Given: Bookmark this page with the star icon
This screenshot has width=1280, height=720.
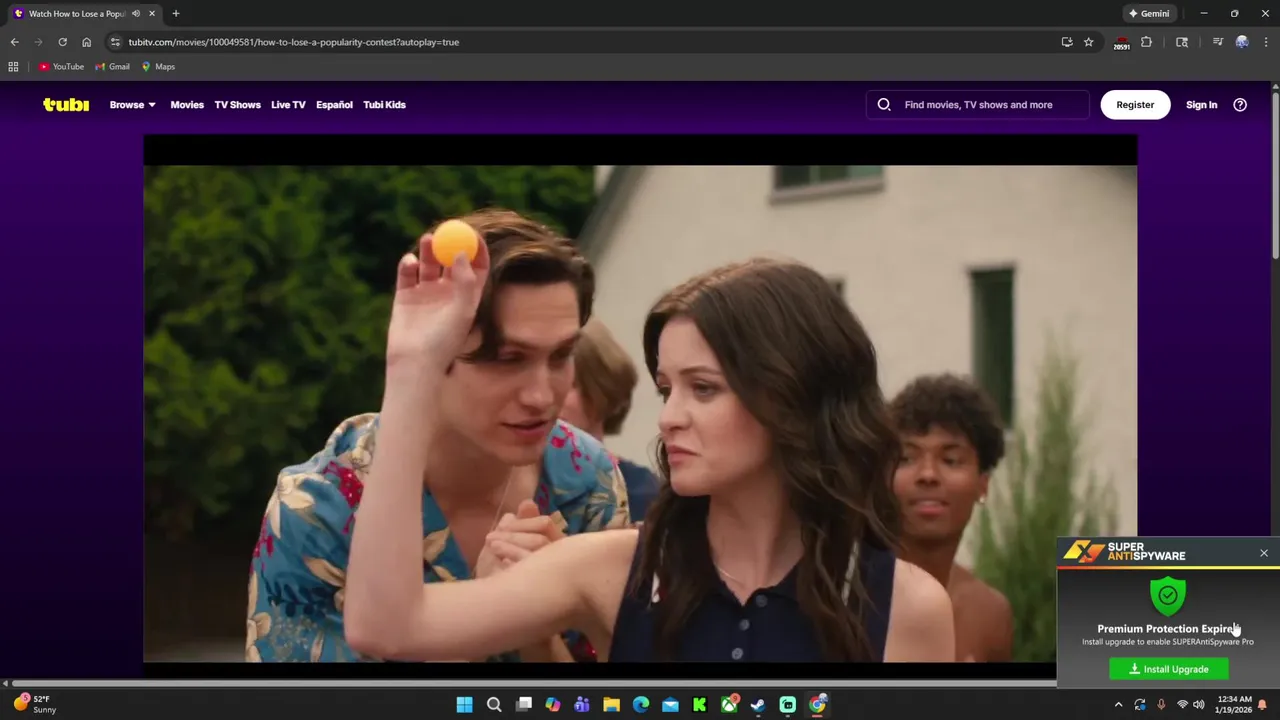Looking at the screenshot, I should point(1089,42).
